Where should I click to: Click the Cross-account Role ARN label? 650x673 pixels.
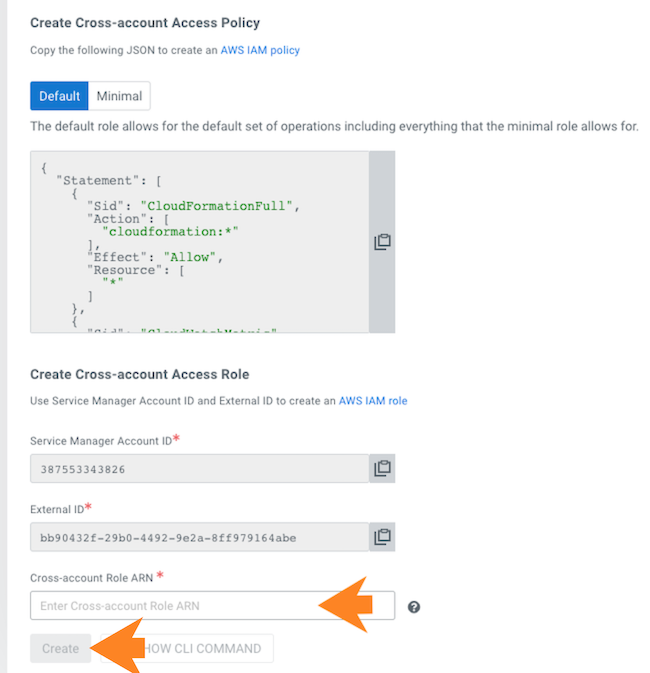tap(92, 577)
